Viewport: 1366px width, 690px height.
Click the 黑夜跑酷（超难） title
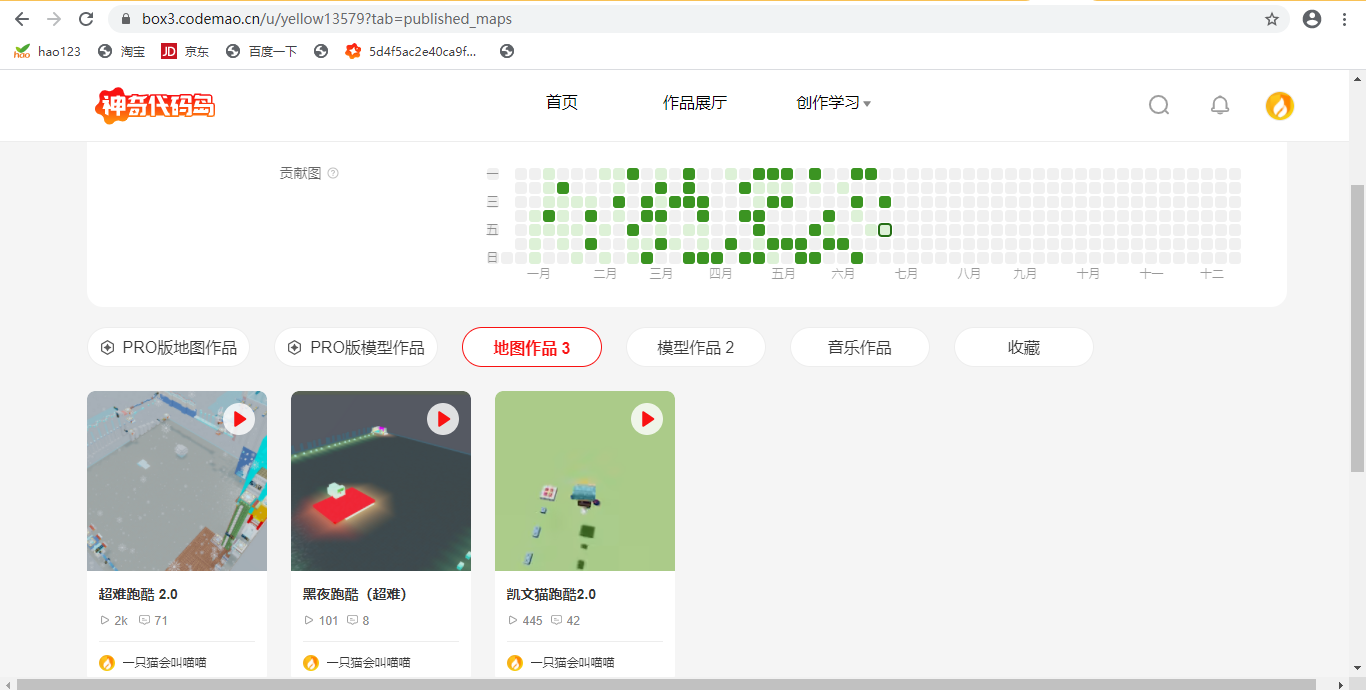pos(355,594)
